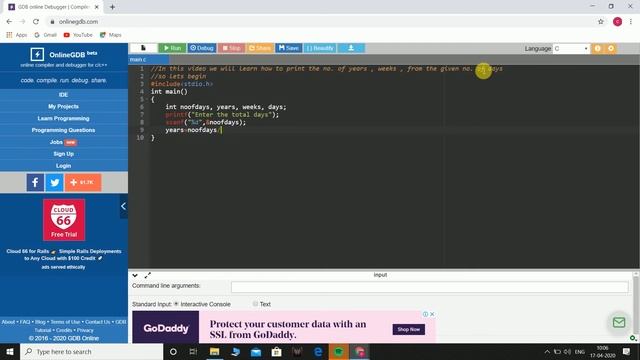This screenshot has width=640, height=360.
Task: Go back with the browser back arrow
Action: tap(9, 22)
